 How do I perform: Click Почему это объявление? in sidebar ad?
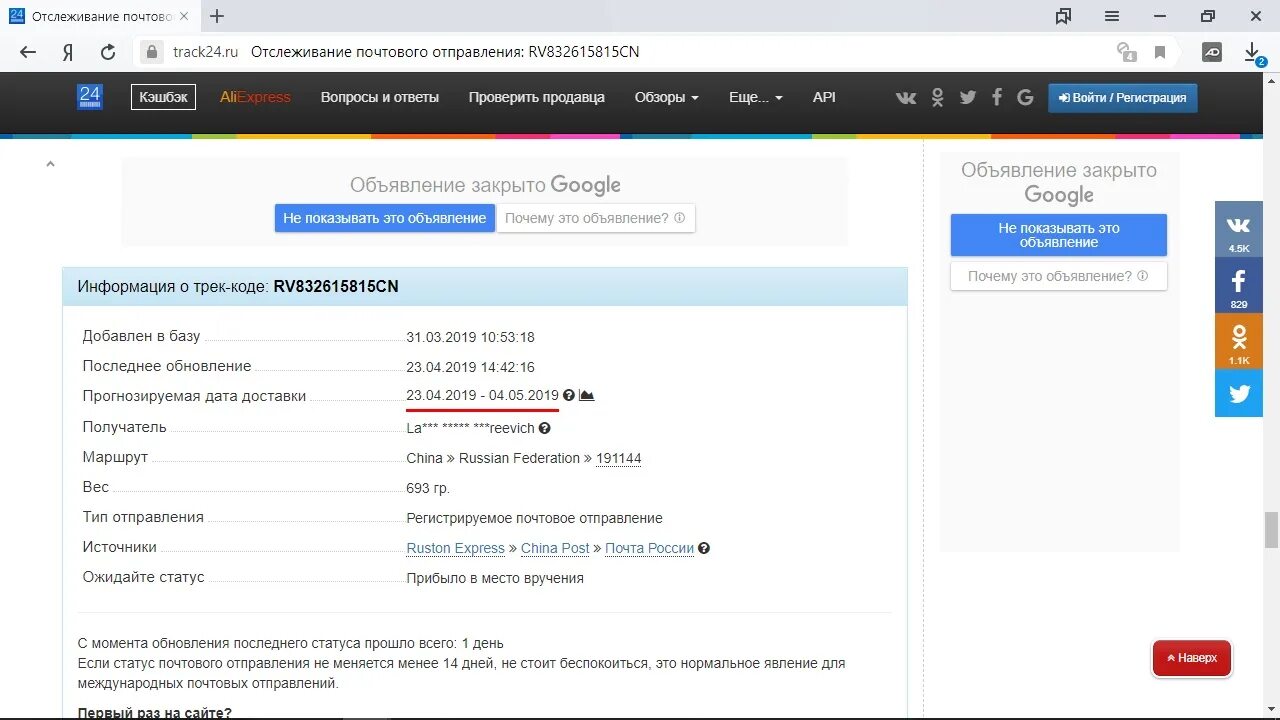[x=1059, y=276]
